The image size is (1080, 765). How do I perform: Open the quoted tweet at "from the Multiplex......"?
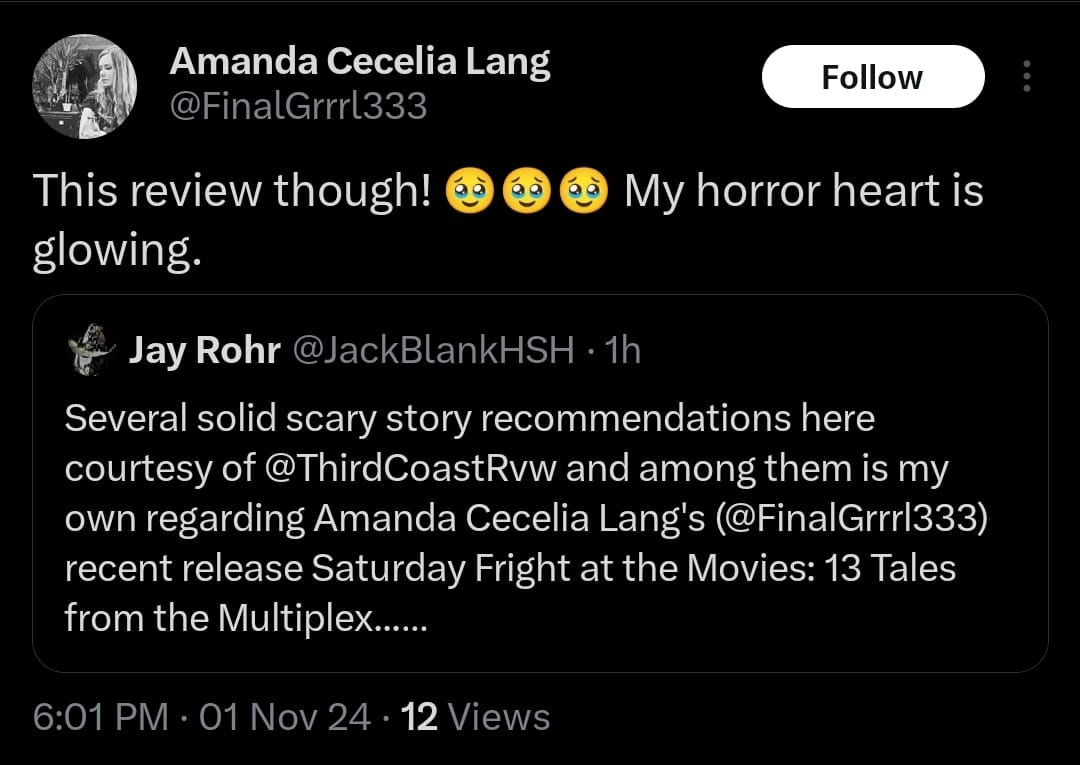coord(246,618)
